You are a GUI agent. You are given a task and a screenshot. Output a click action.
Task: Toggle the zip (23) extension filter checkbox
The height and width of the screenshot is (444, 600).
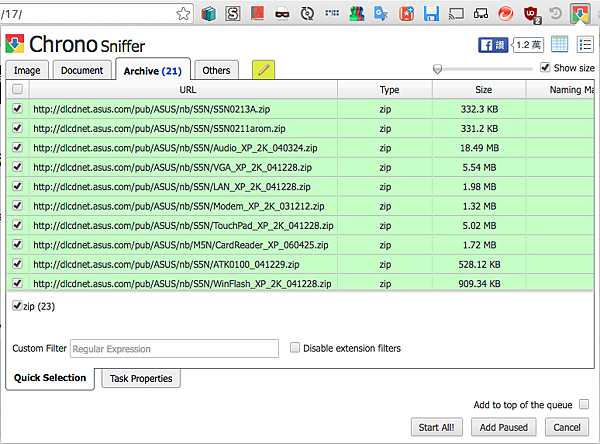(17, 306)
